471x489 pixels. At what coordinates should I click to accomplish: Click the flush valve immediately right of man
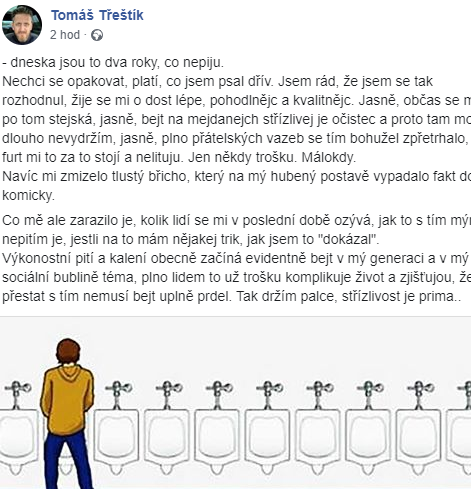118,394
